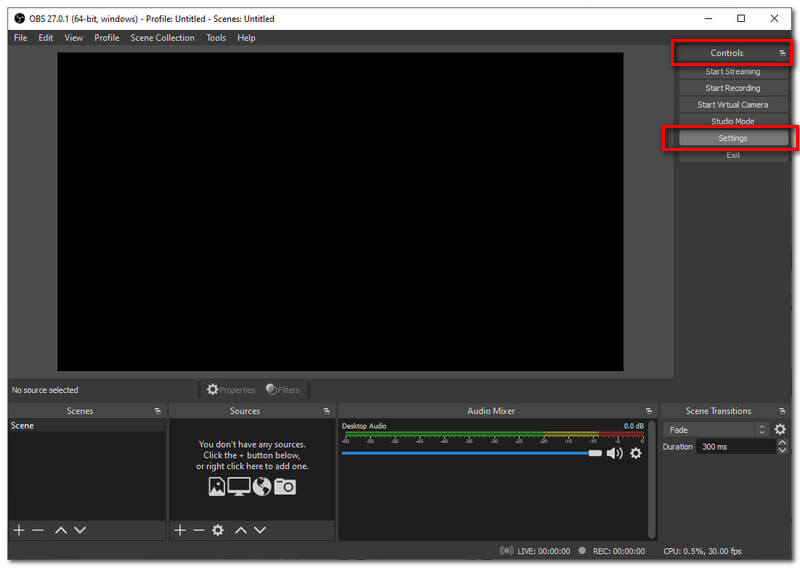Toggle Start Virtual Camera
The width and height of the screenshot is (800, 568).
click(x=732, y=105)
